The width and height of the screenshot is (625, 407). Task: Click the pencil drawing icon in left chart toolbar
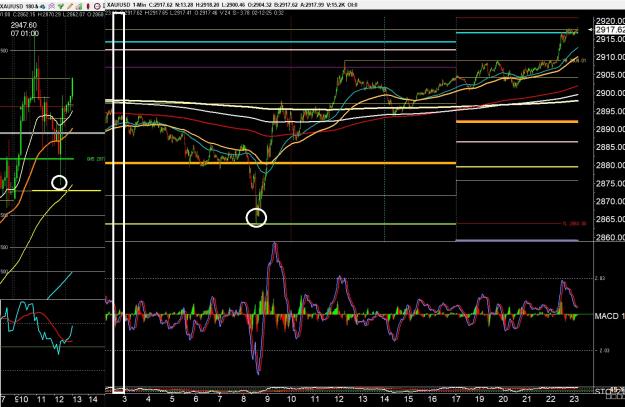[x=70, y=6]
